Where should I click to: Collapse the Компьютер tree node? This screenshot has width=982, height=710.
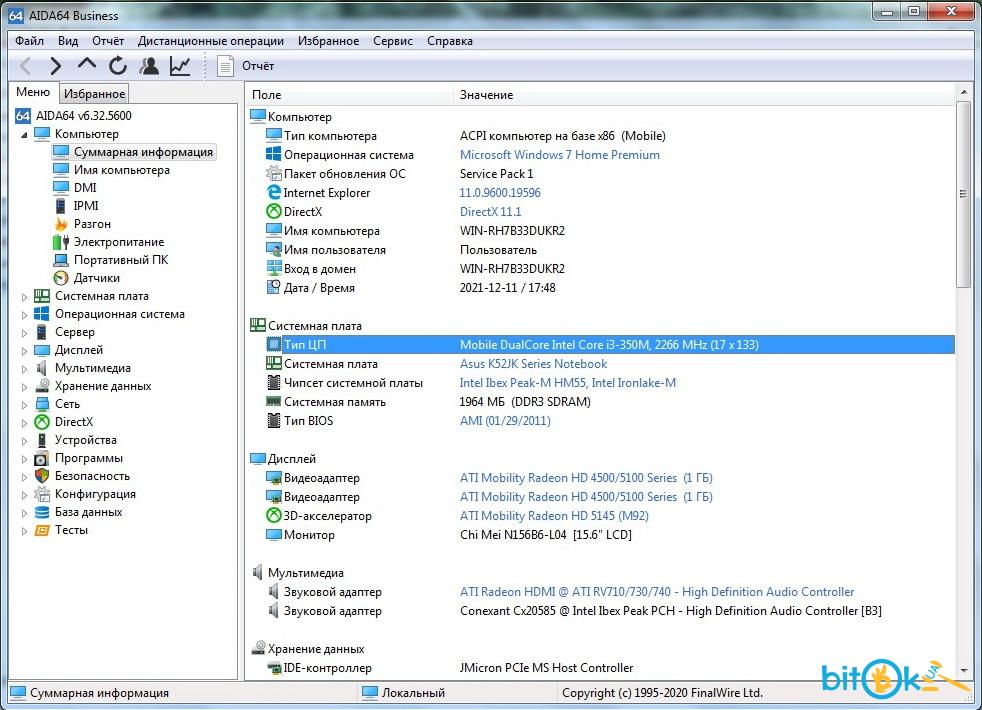(x=24, y=135)
